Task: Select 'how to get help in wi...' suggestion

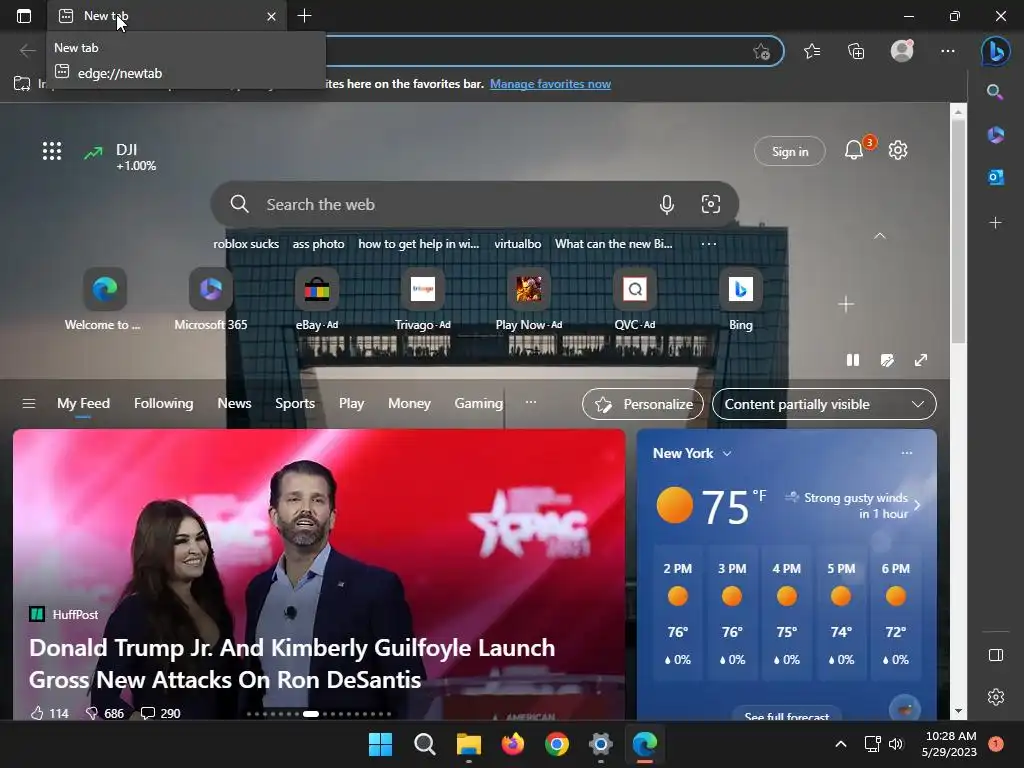Action: (x=419, y=244)
